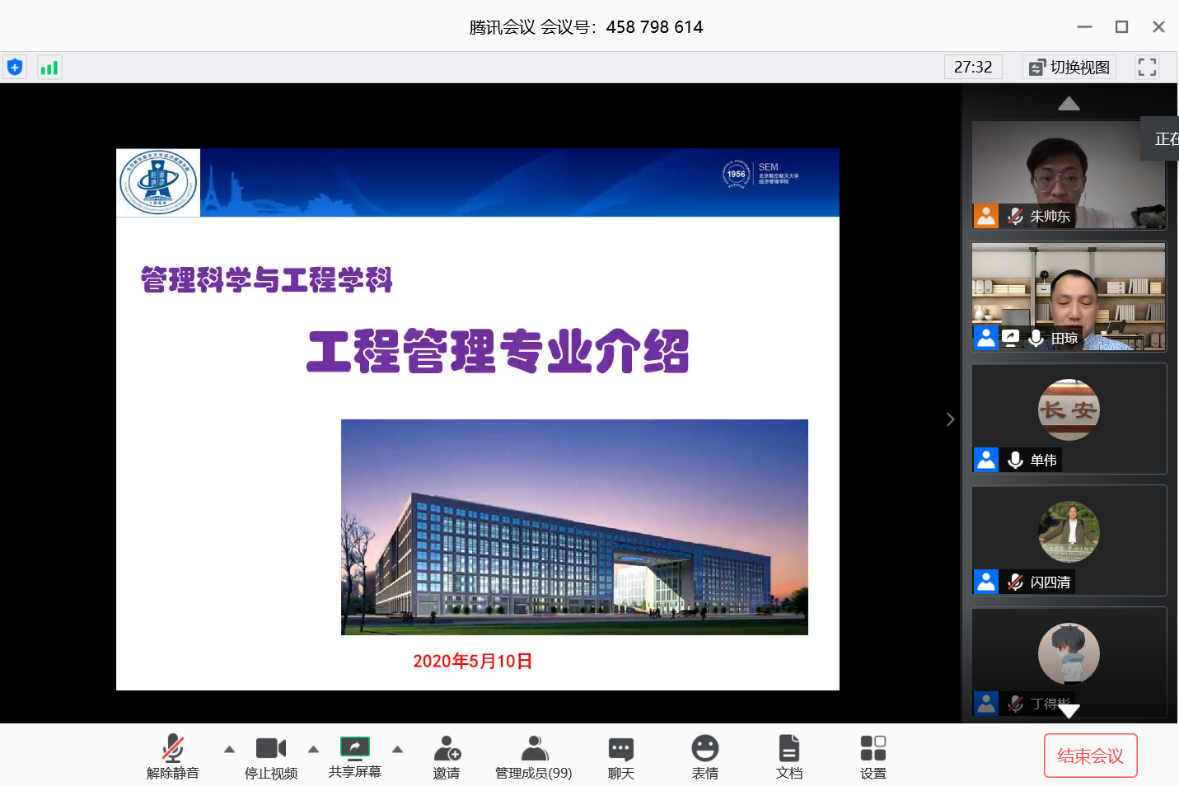Check the green network signal icon

pos(48,67)
